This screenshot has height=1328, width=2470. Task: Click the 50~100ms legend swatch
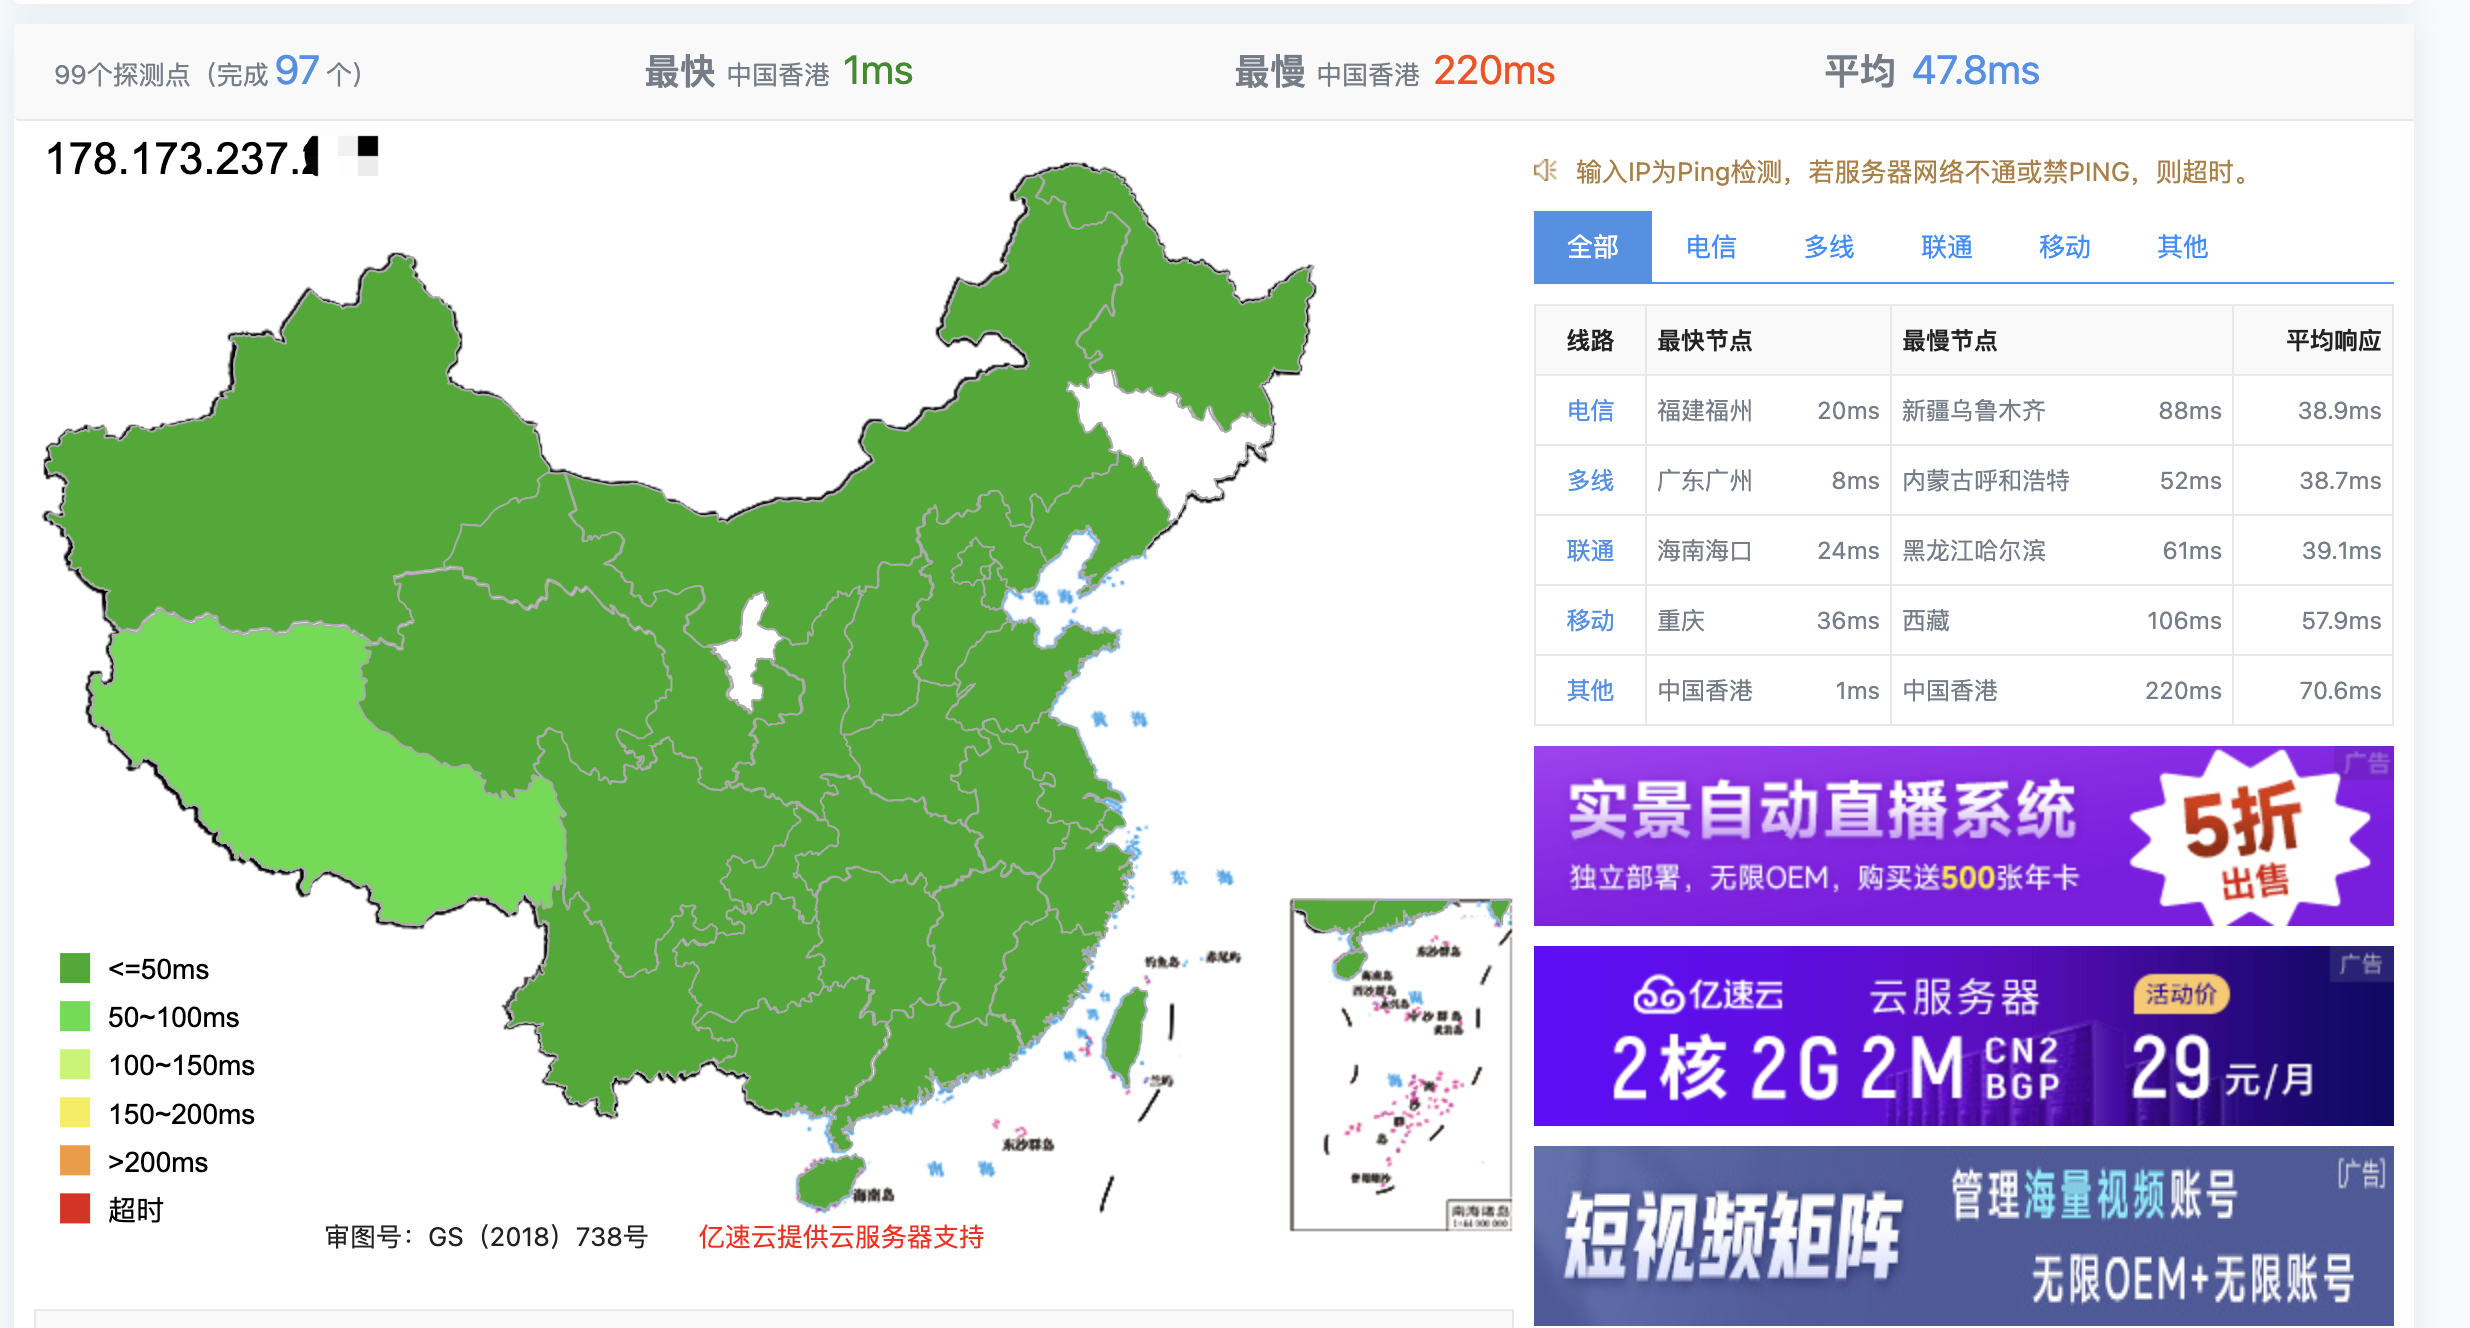[75, 1016]
